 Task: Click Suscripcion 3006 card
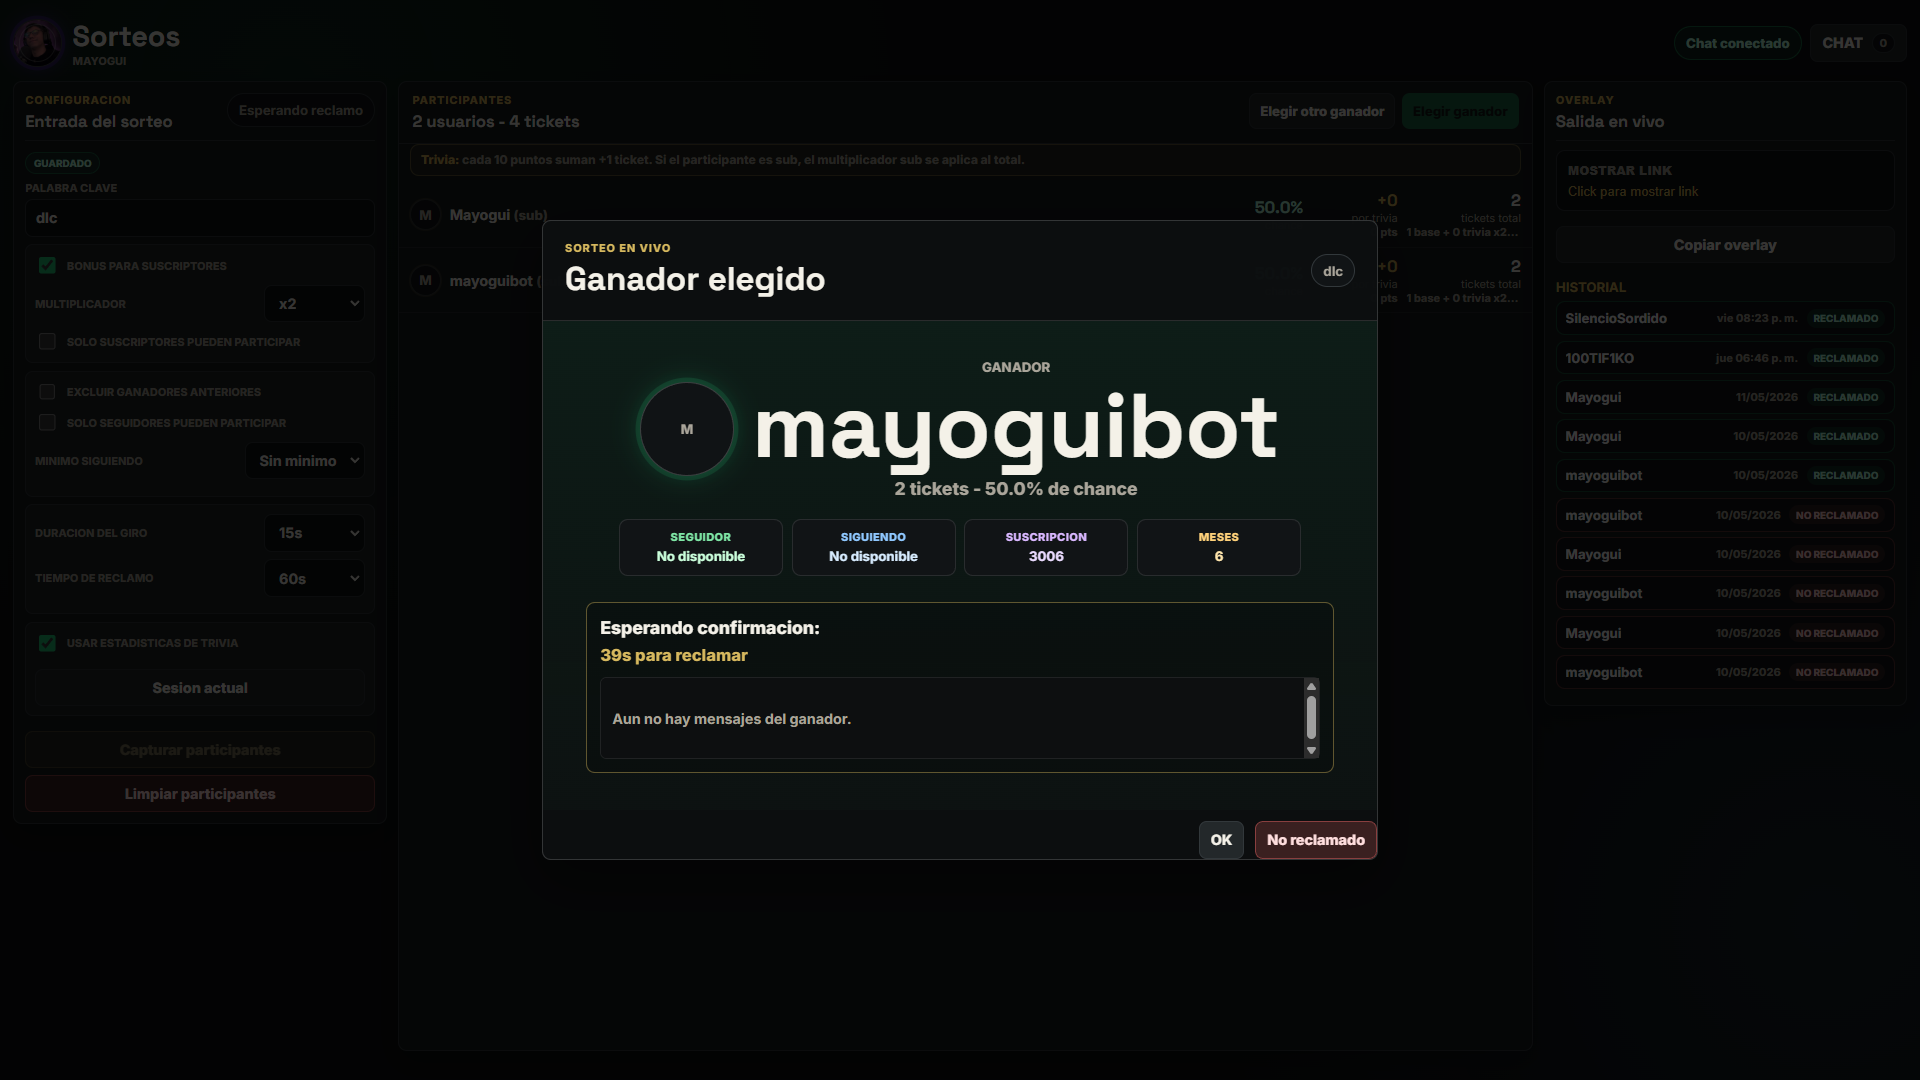(1046, 547)
